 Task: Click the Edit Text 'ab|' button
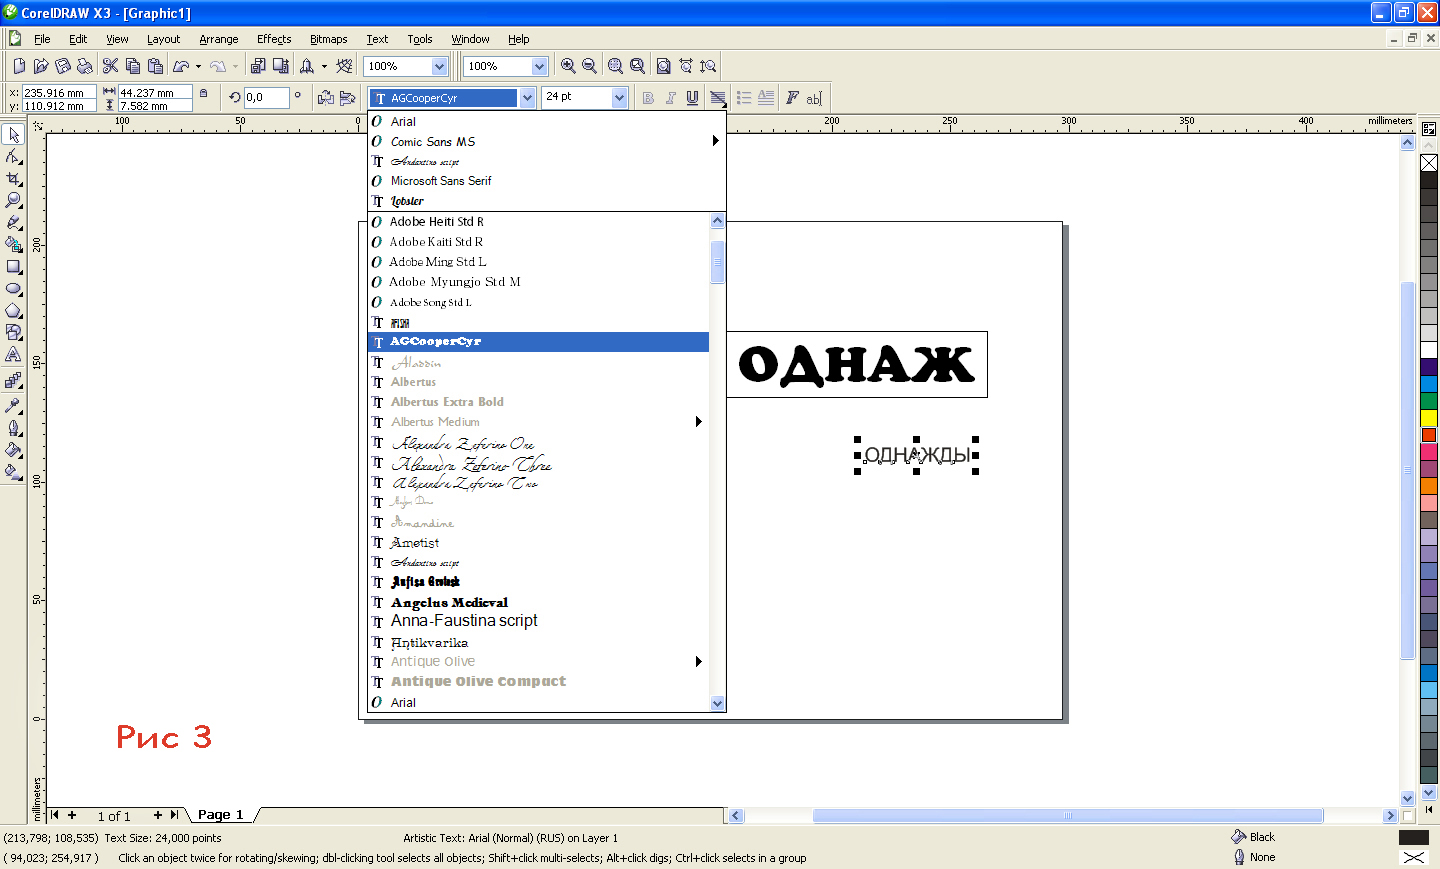(x=814, y=98)
